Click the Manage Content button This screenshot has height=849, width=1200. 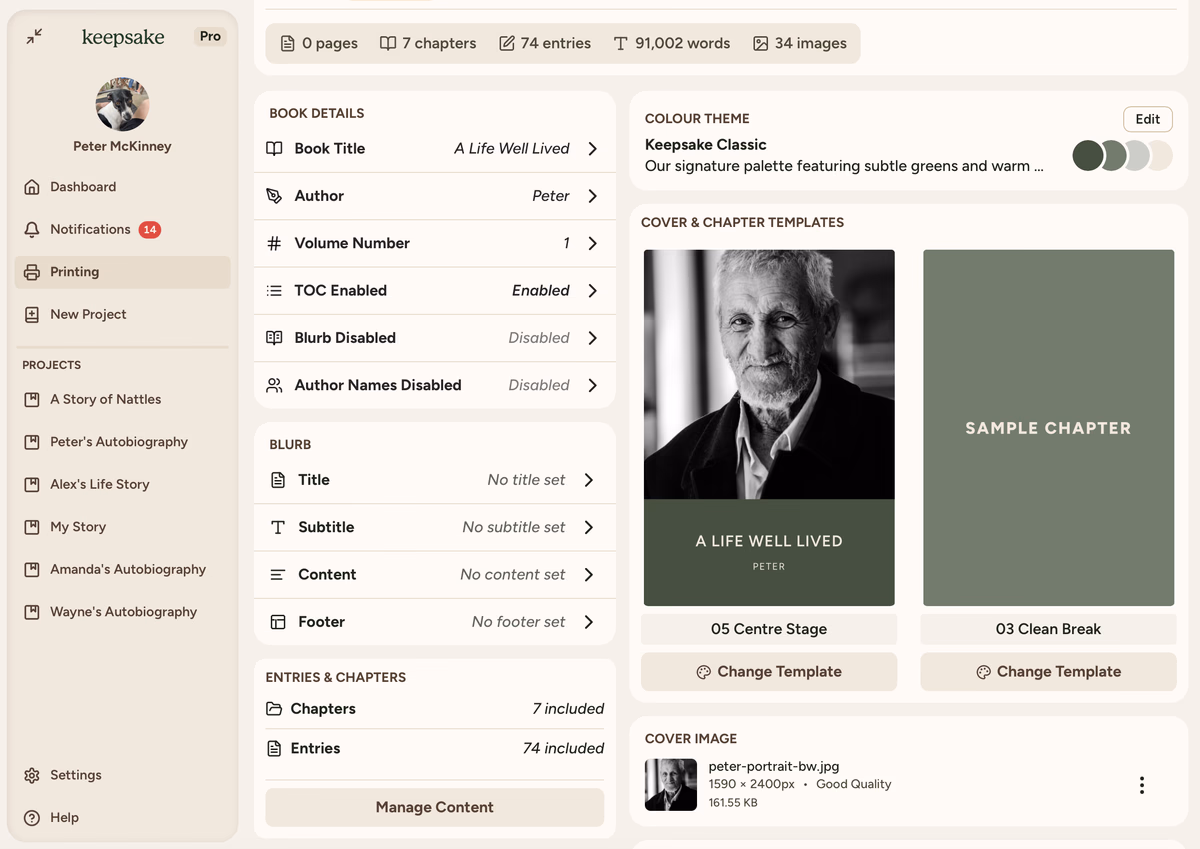(434, 807)
